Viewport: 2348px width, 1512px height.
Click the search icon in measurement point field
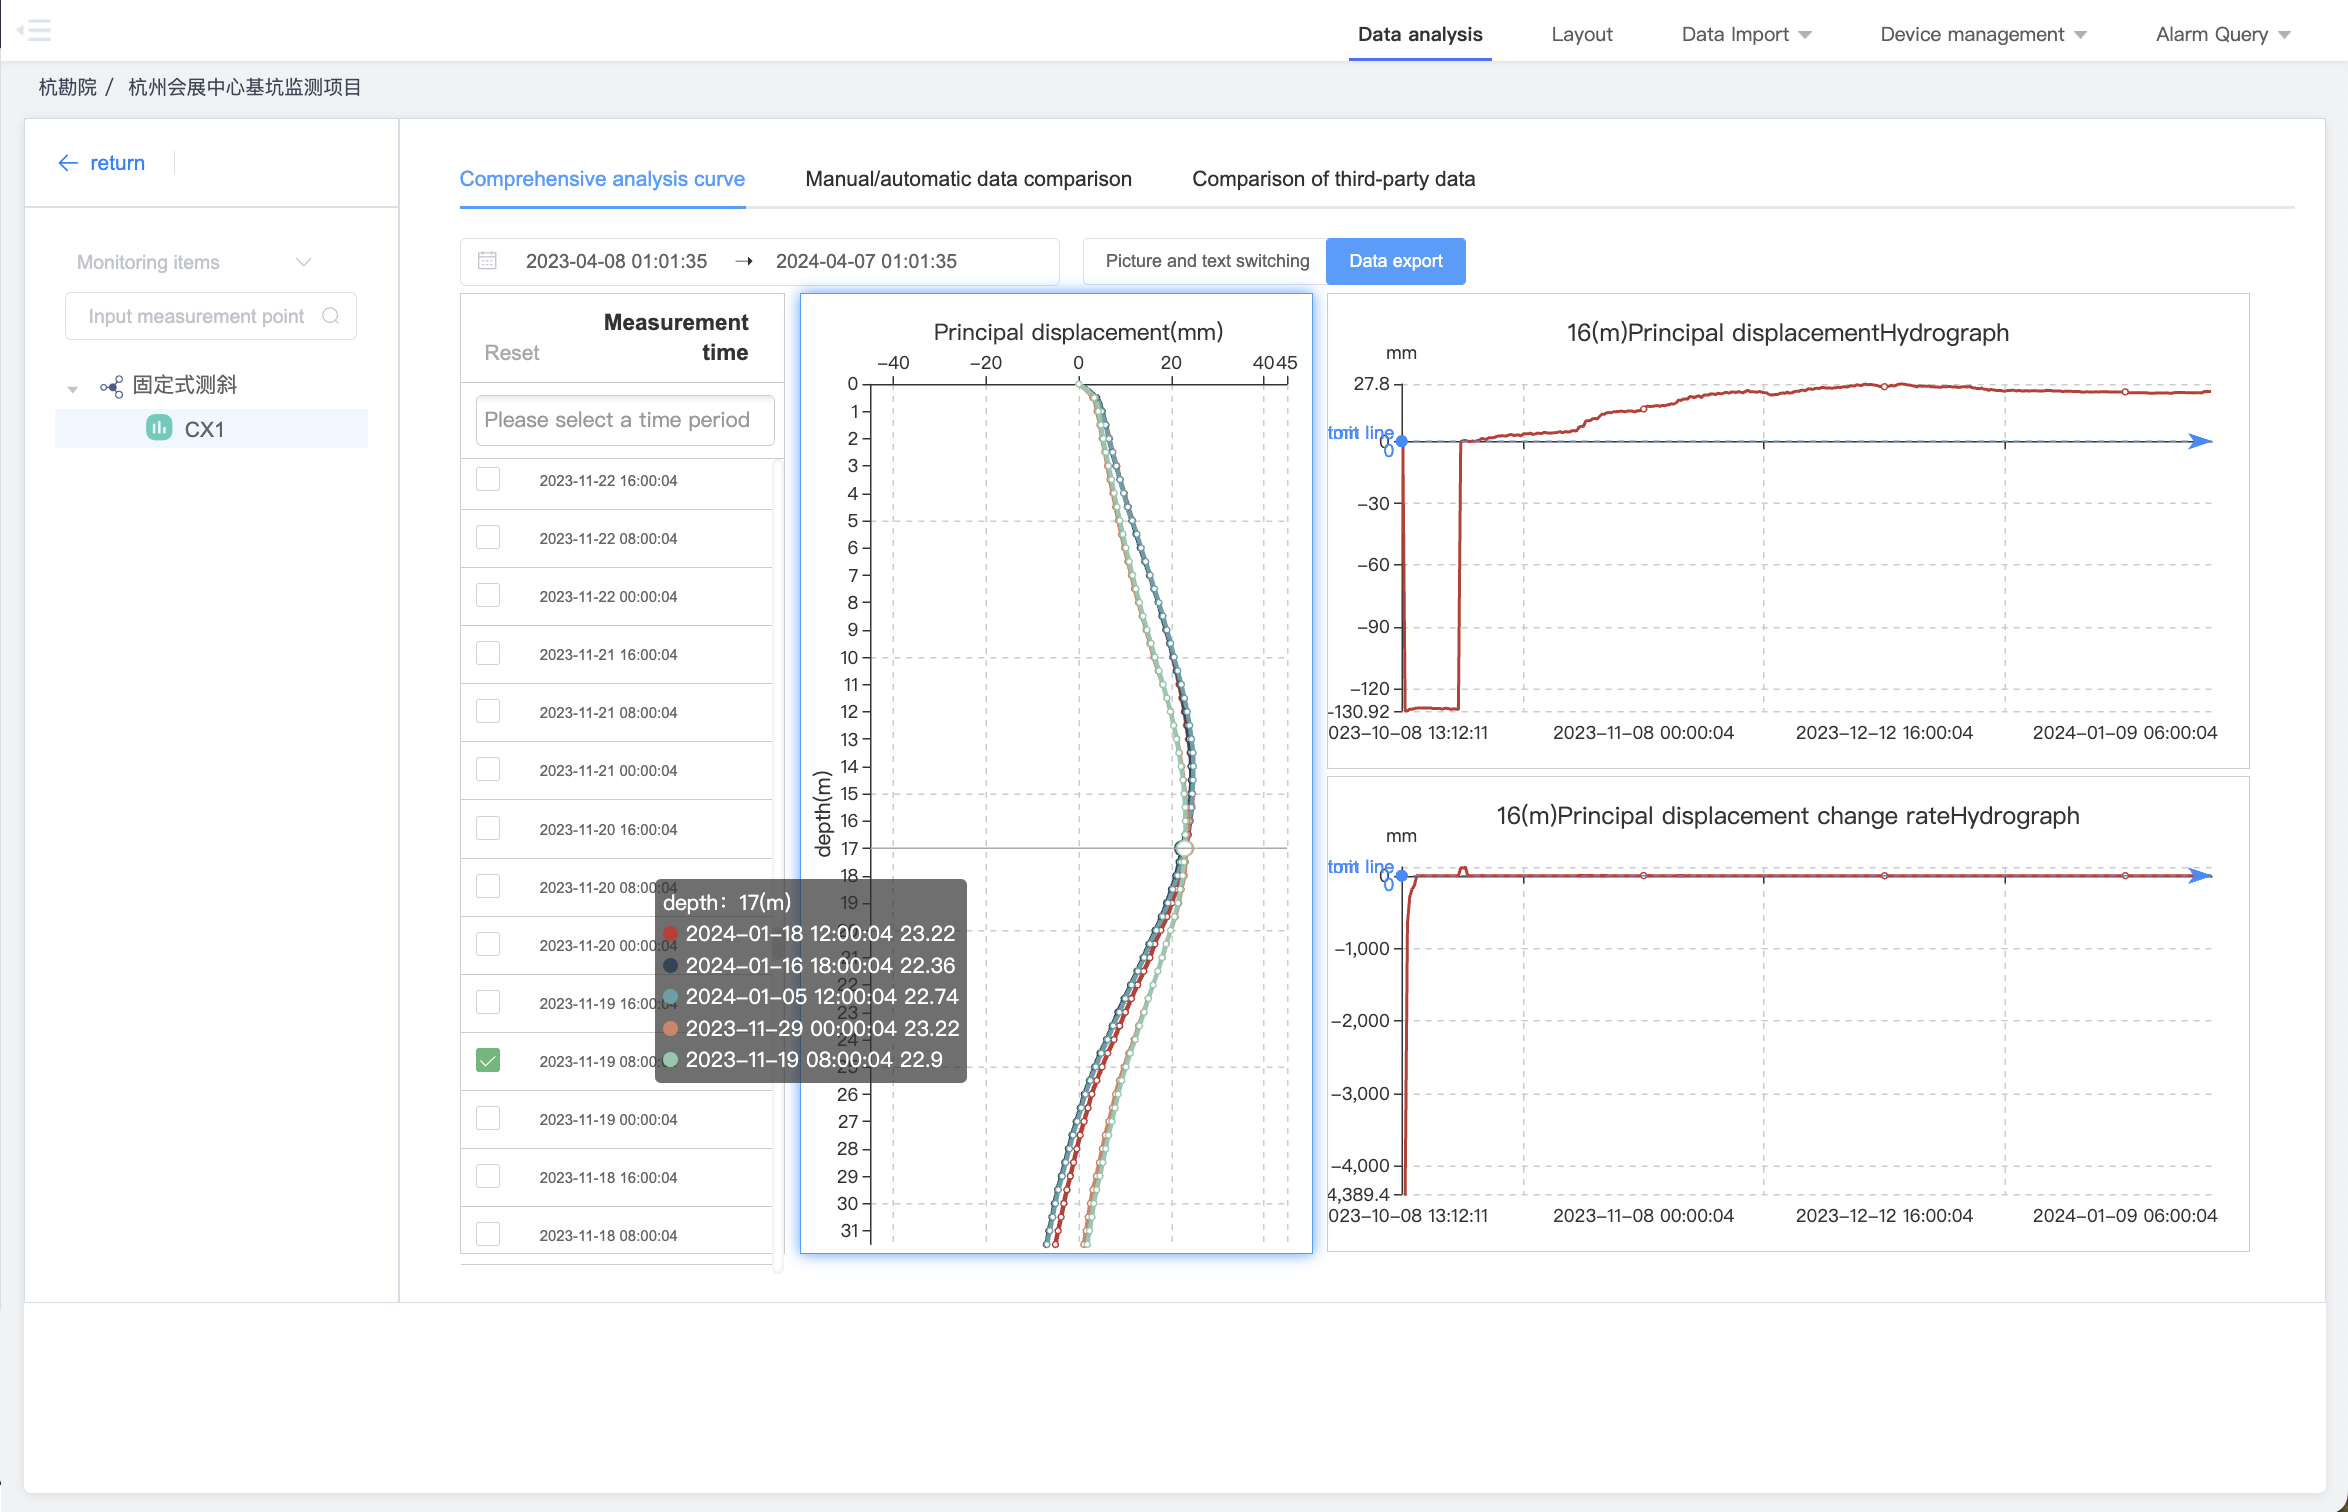tap(331, 316)
